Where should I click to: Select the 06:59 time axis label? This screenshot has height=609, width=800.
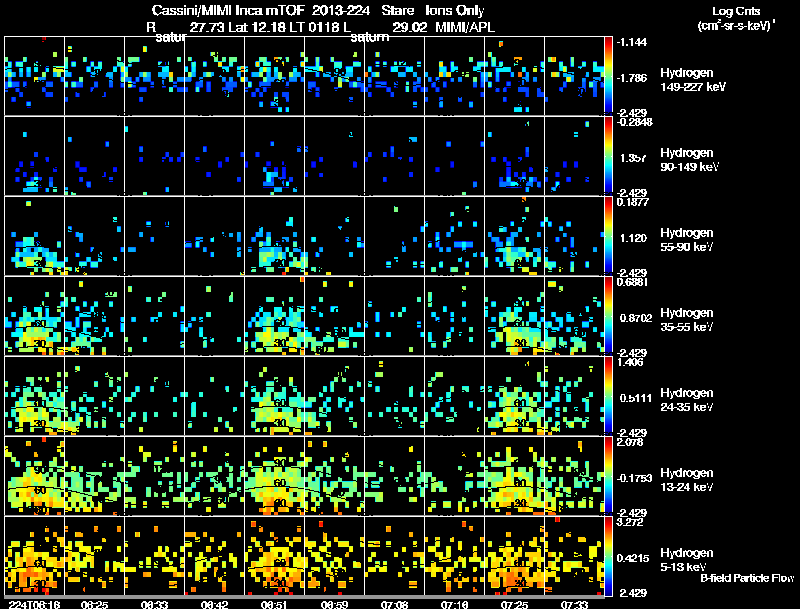[334, 604]
